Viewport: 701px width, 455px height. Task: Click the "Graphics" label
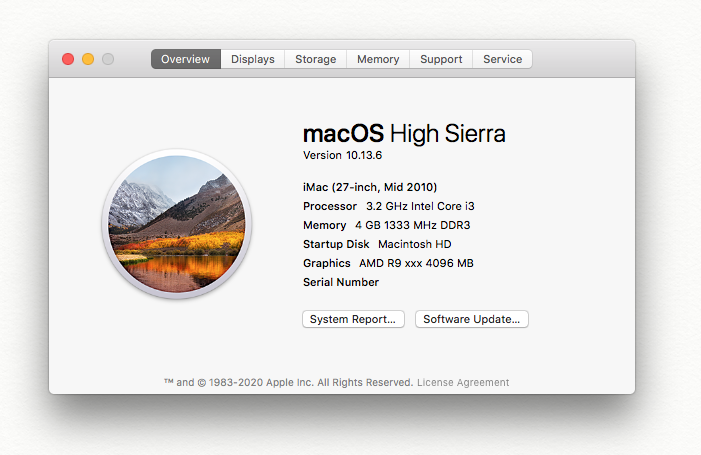tap(327, 263)
